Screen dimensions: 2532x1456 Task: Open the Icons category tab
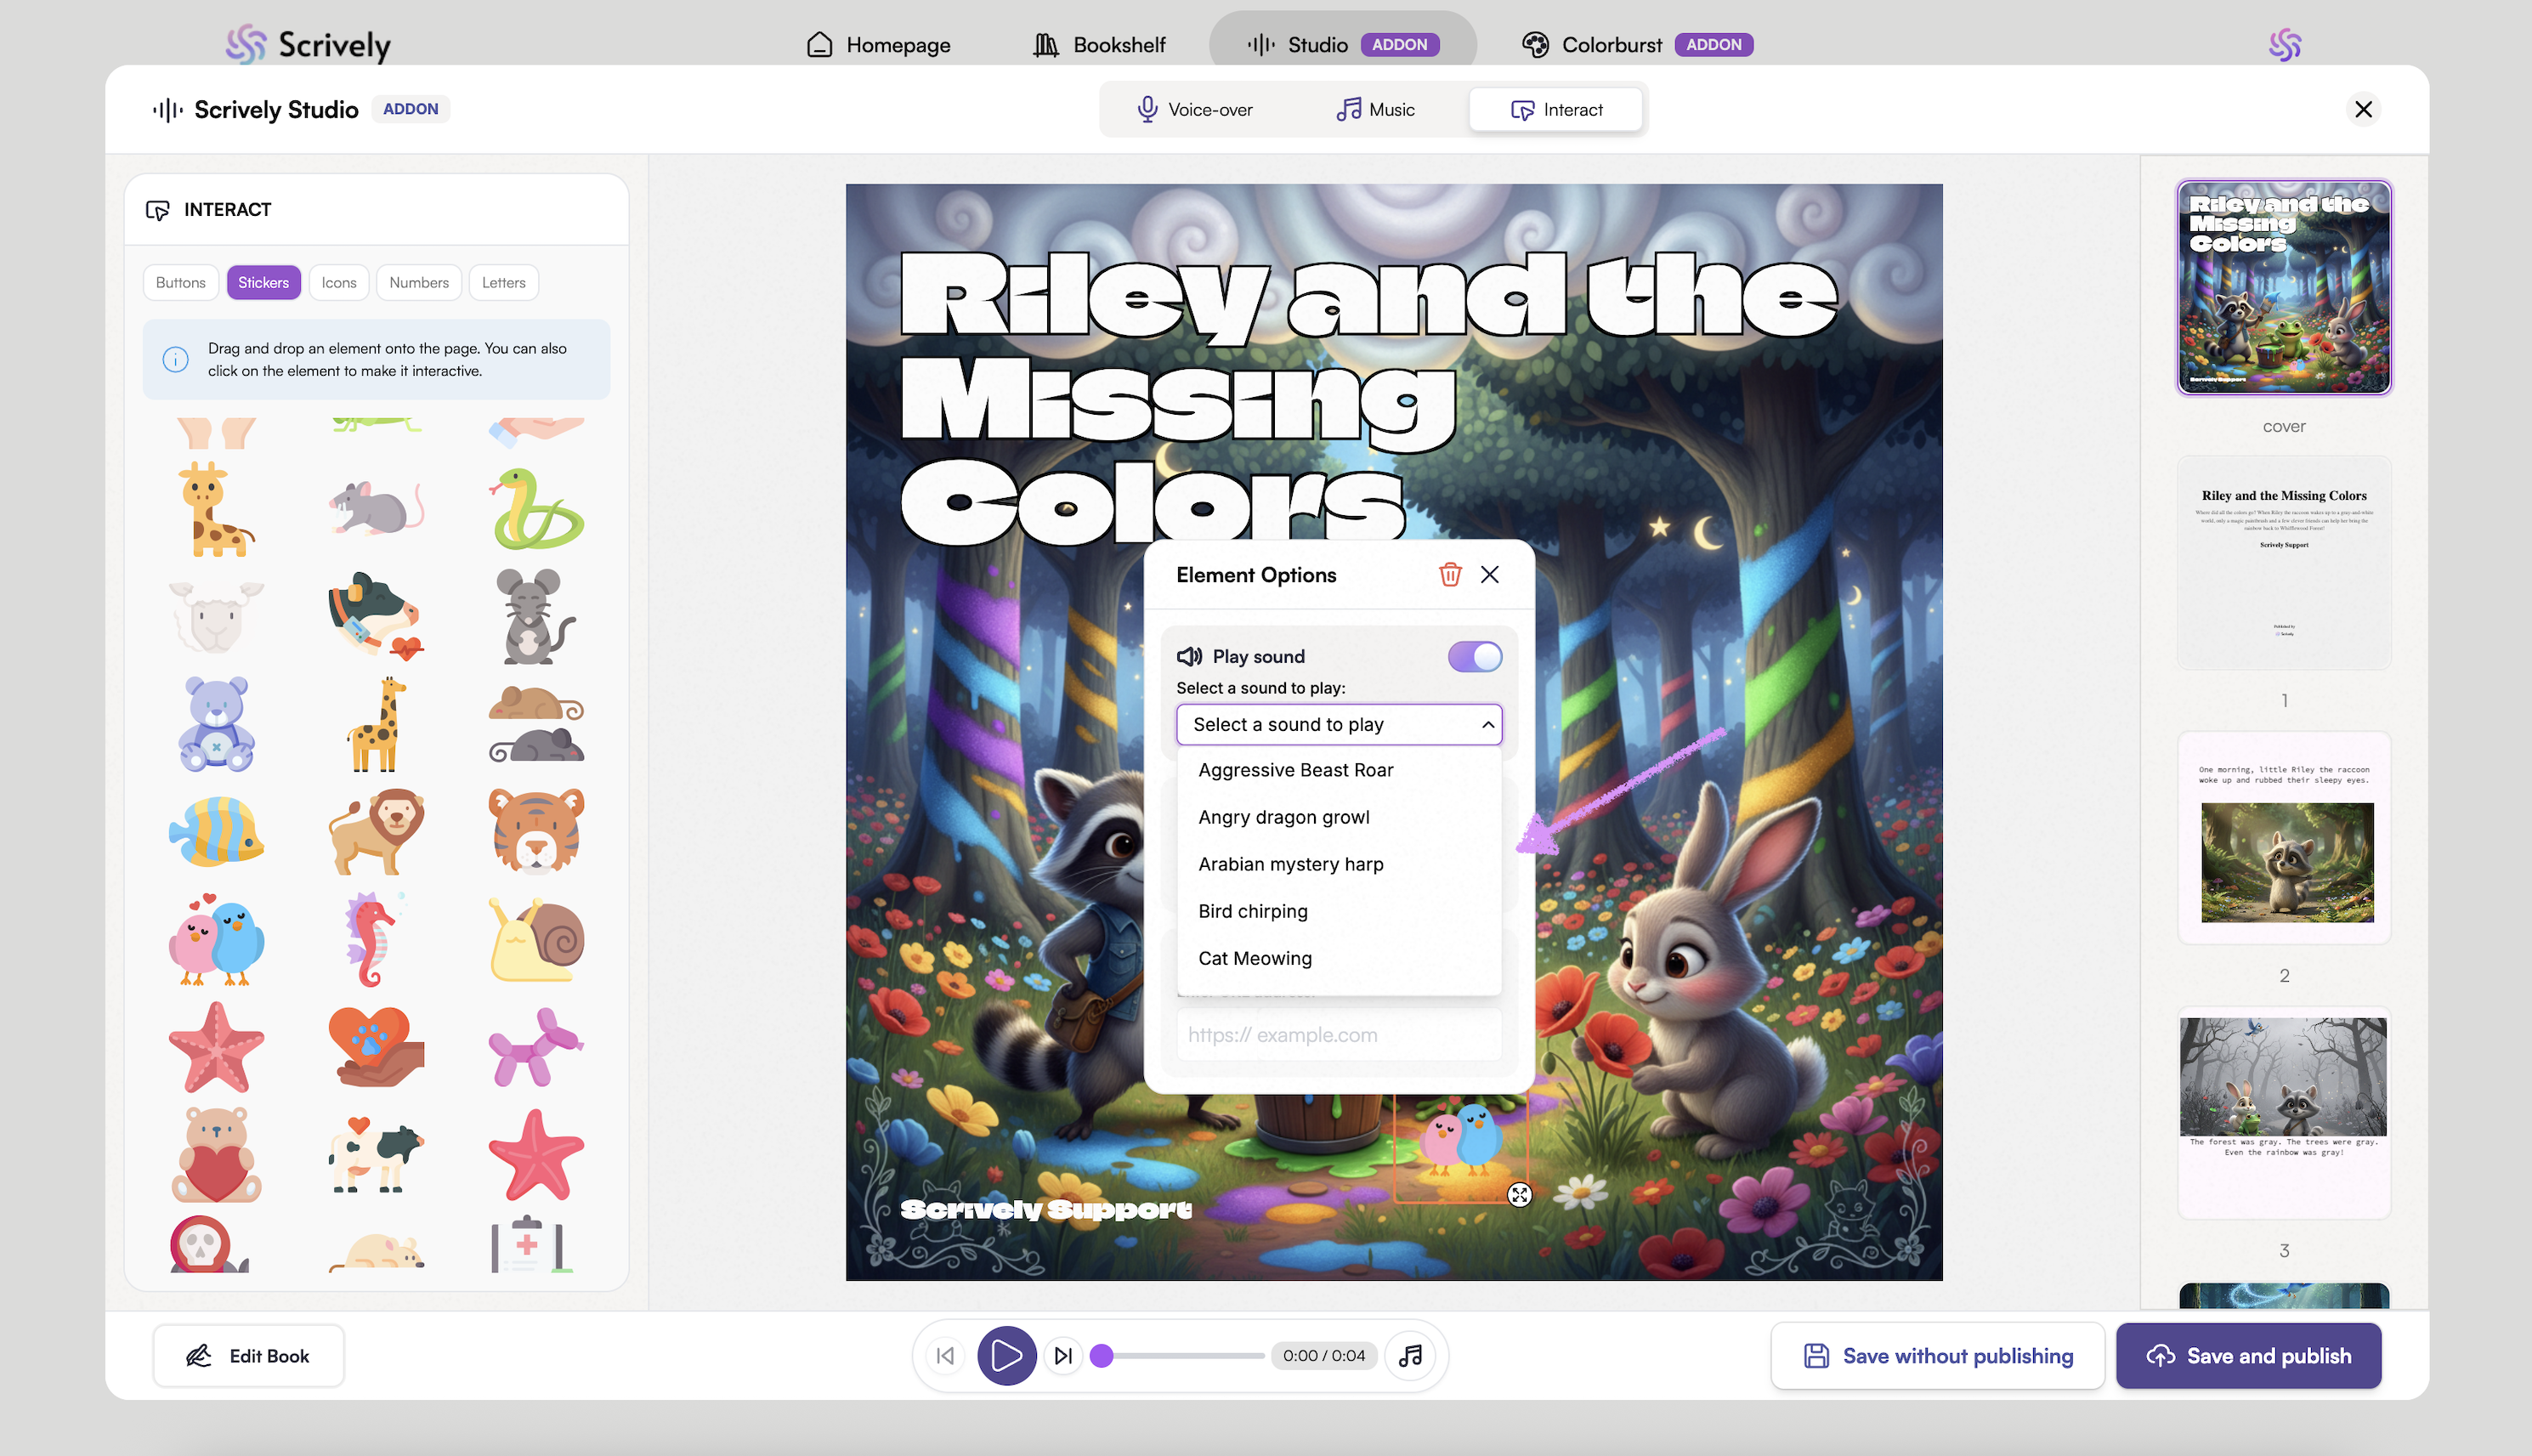pyautogui.click(x=338, y=283)
